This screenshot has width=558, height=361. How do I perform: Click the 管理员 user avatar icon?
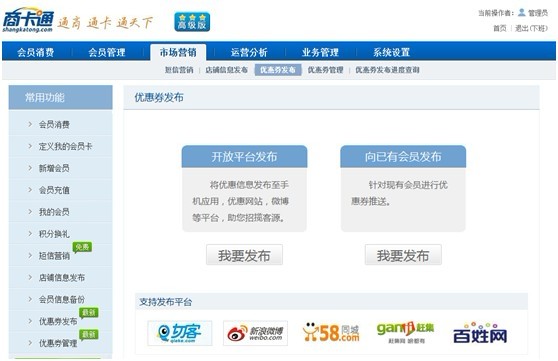point(521,13)
